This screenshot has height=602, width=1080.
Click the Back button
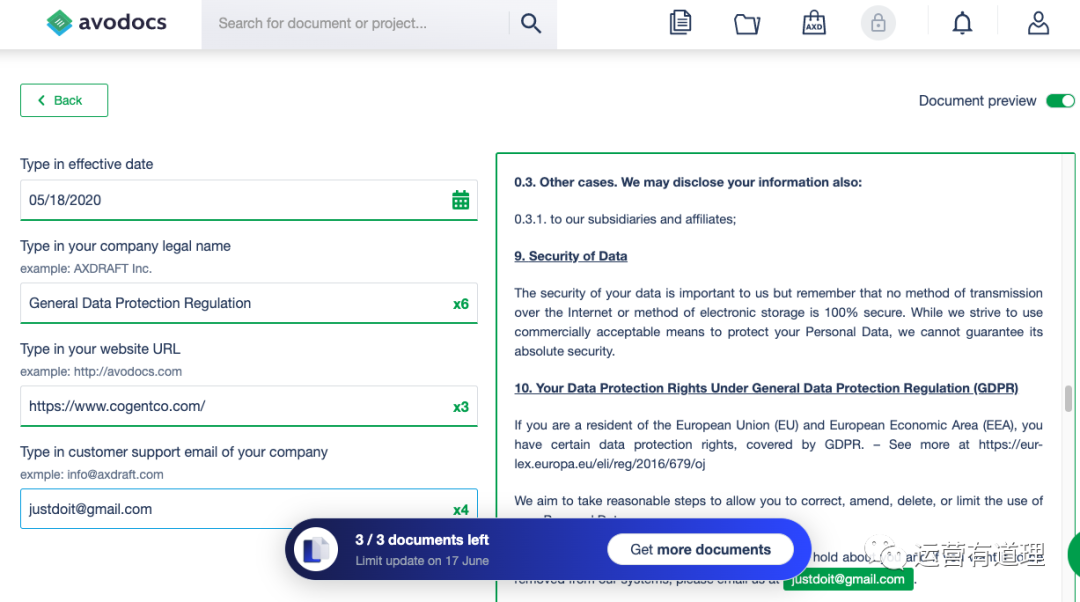(x=64, y=100)
